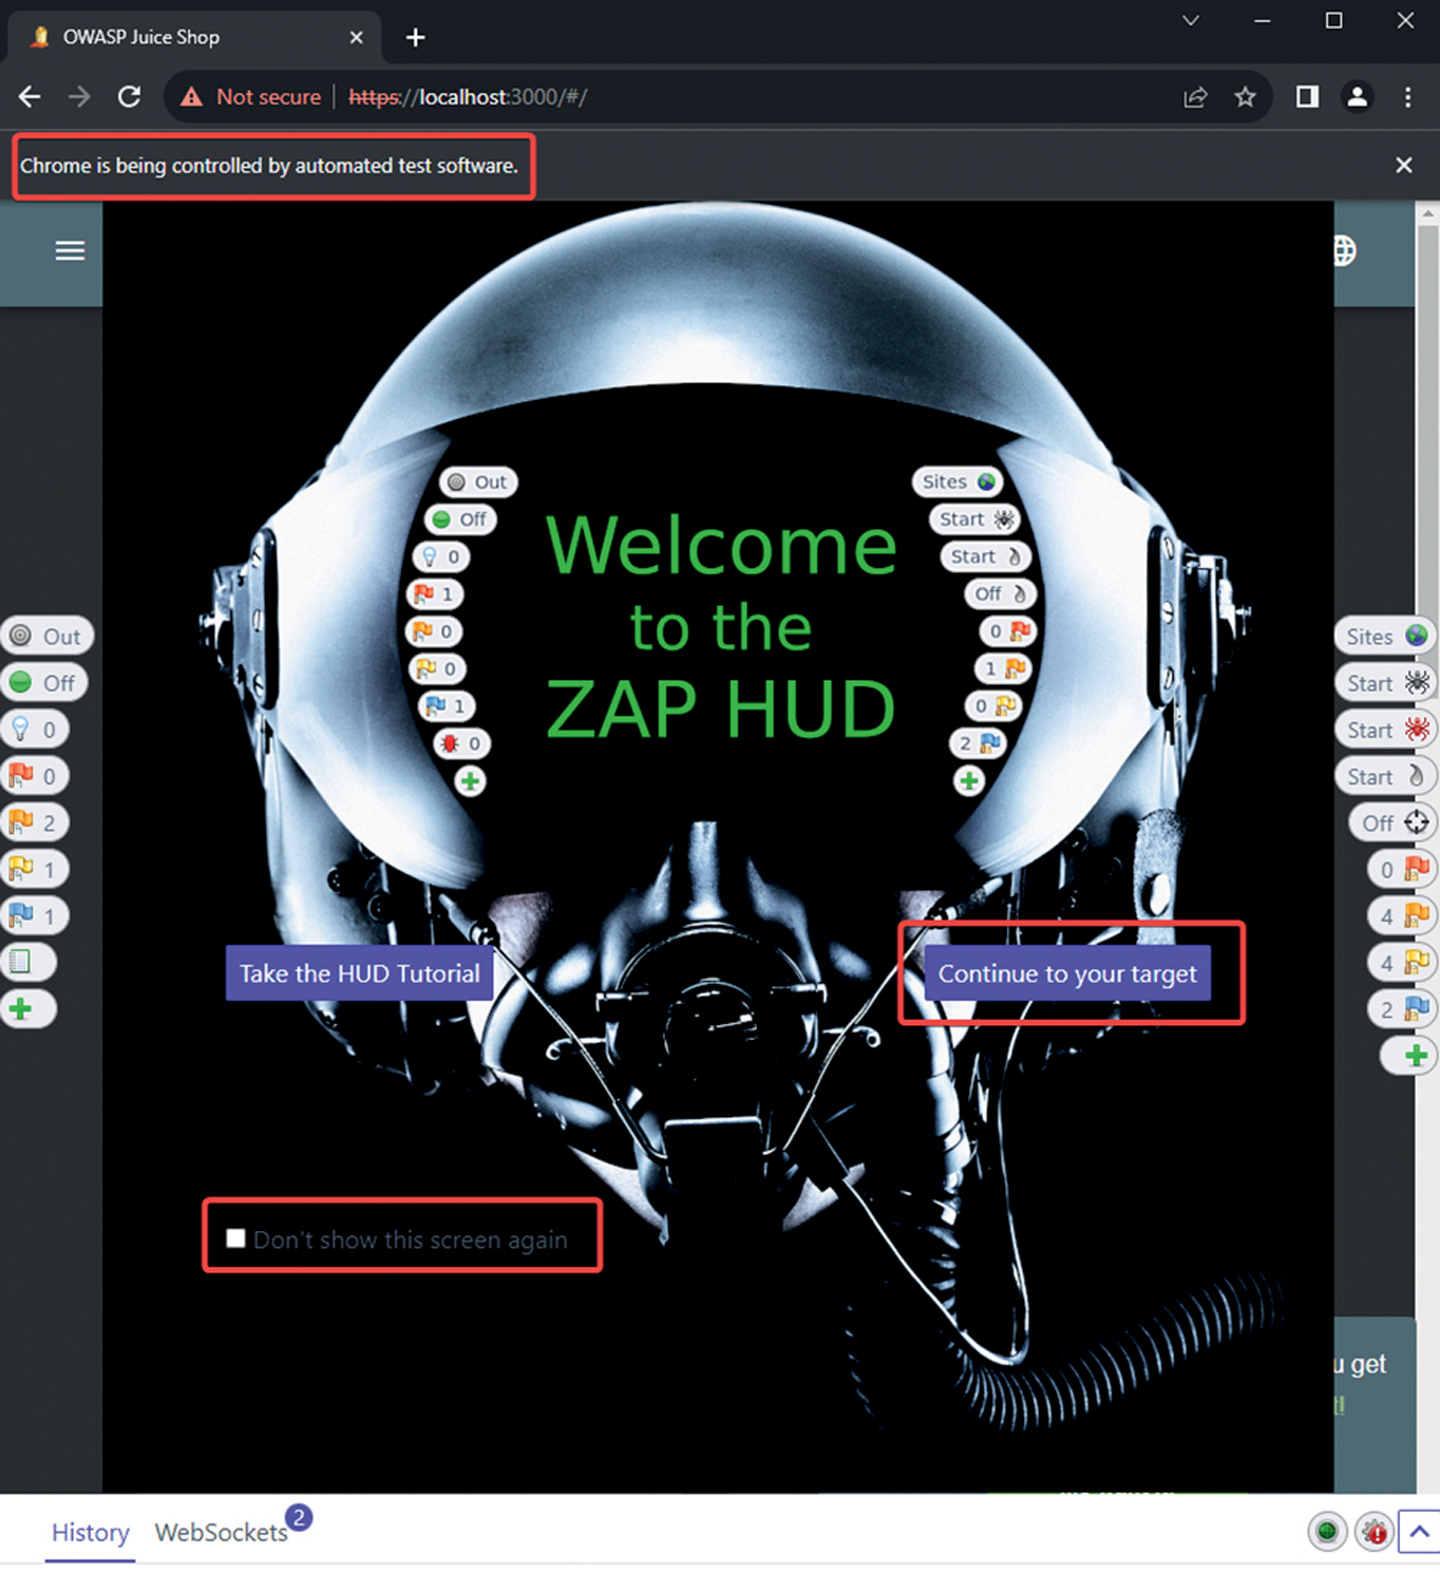The width and height of the screenshot is (1440, 1572).
Task: Click the gear with red exclamation icon
Action: tap(1375, 1531)
